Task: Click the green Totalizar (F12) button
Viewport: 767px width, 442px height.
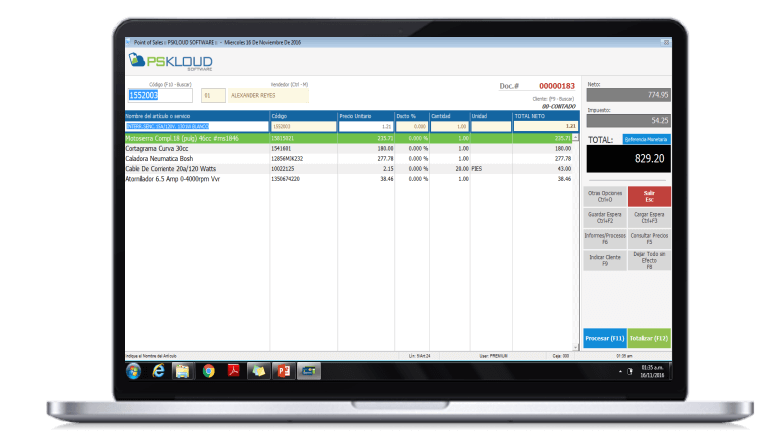Action: (649, 338)
